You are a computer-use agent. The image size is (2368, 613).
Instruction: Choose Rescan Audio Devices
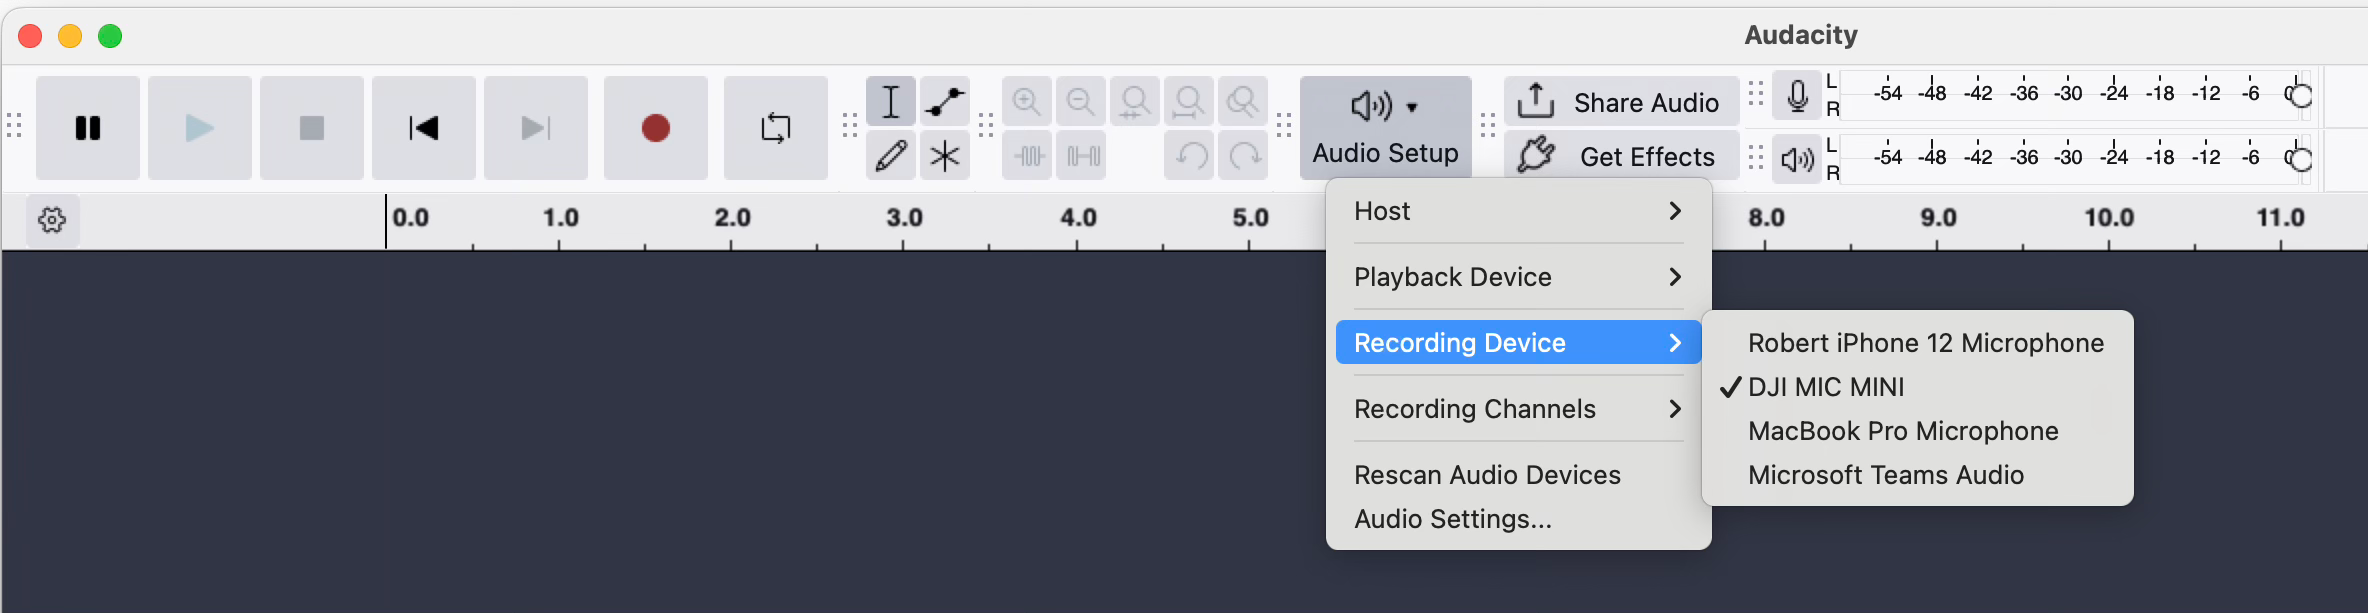[1518, 475]
